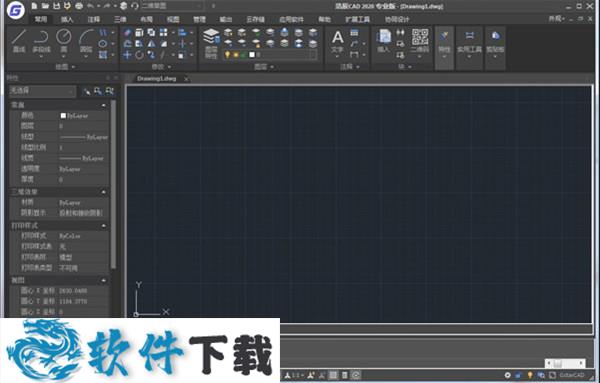This screenshot has height=383, width=600.
Task: Click the QR code (二维码) tool
Action: coord(420,41)
